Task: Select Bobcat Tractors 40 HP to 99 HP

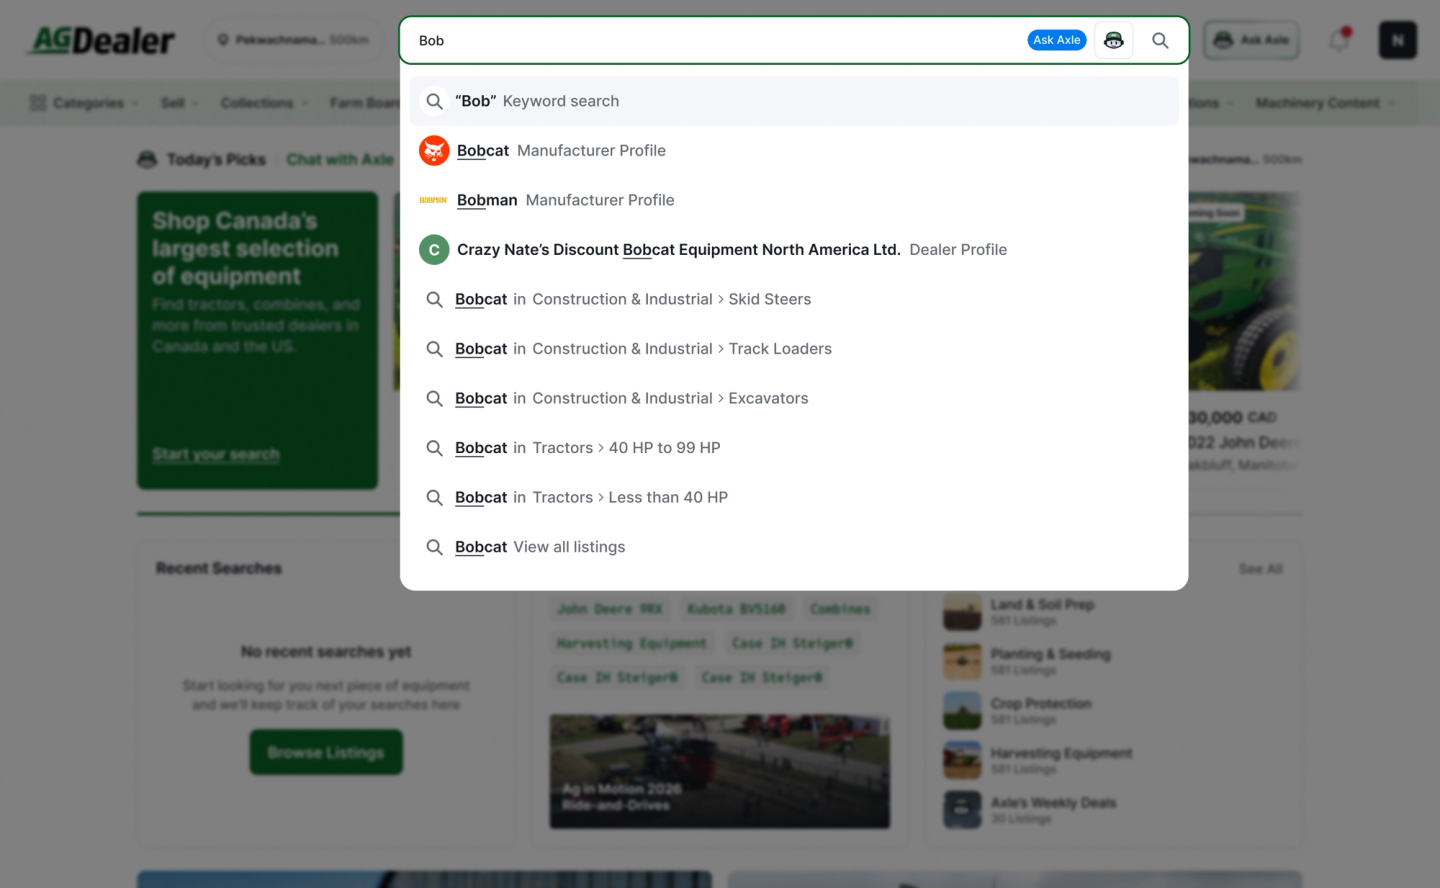Action: click(x=794, y=448)
